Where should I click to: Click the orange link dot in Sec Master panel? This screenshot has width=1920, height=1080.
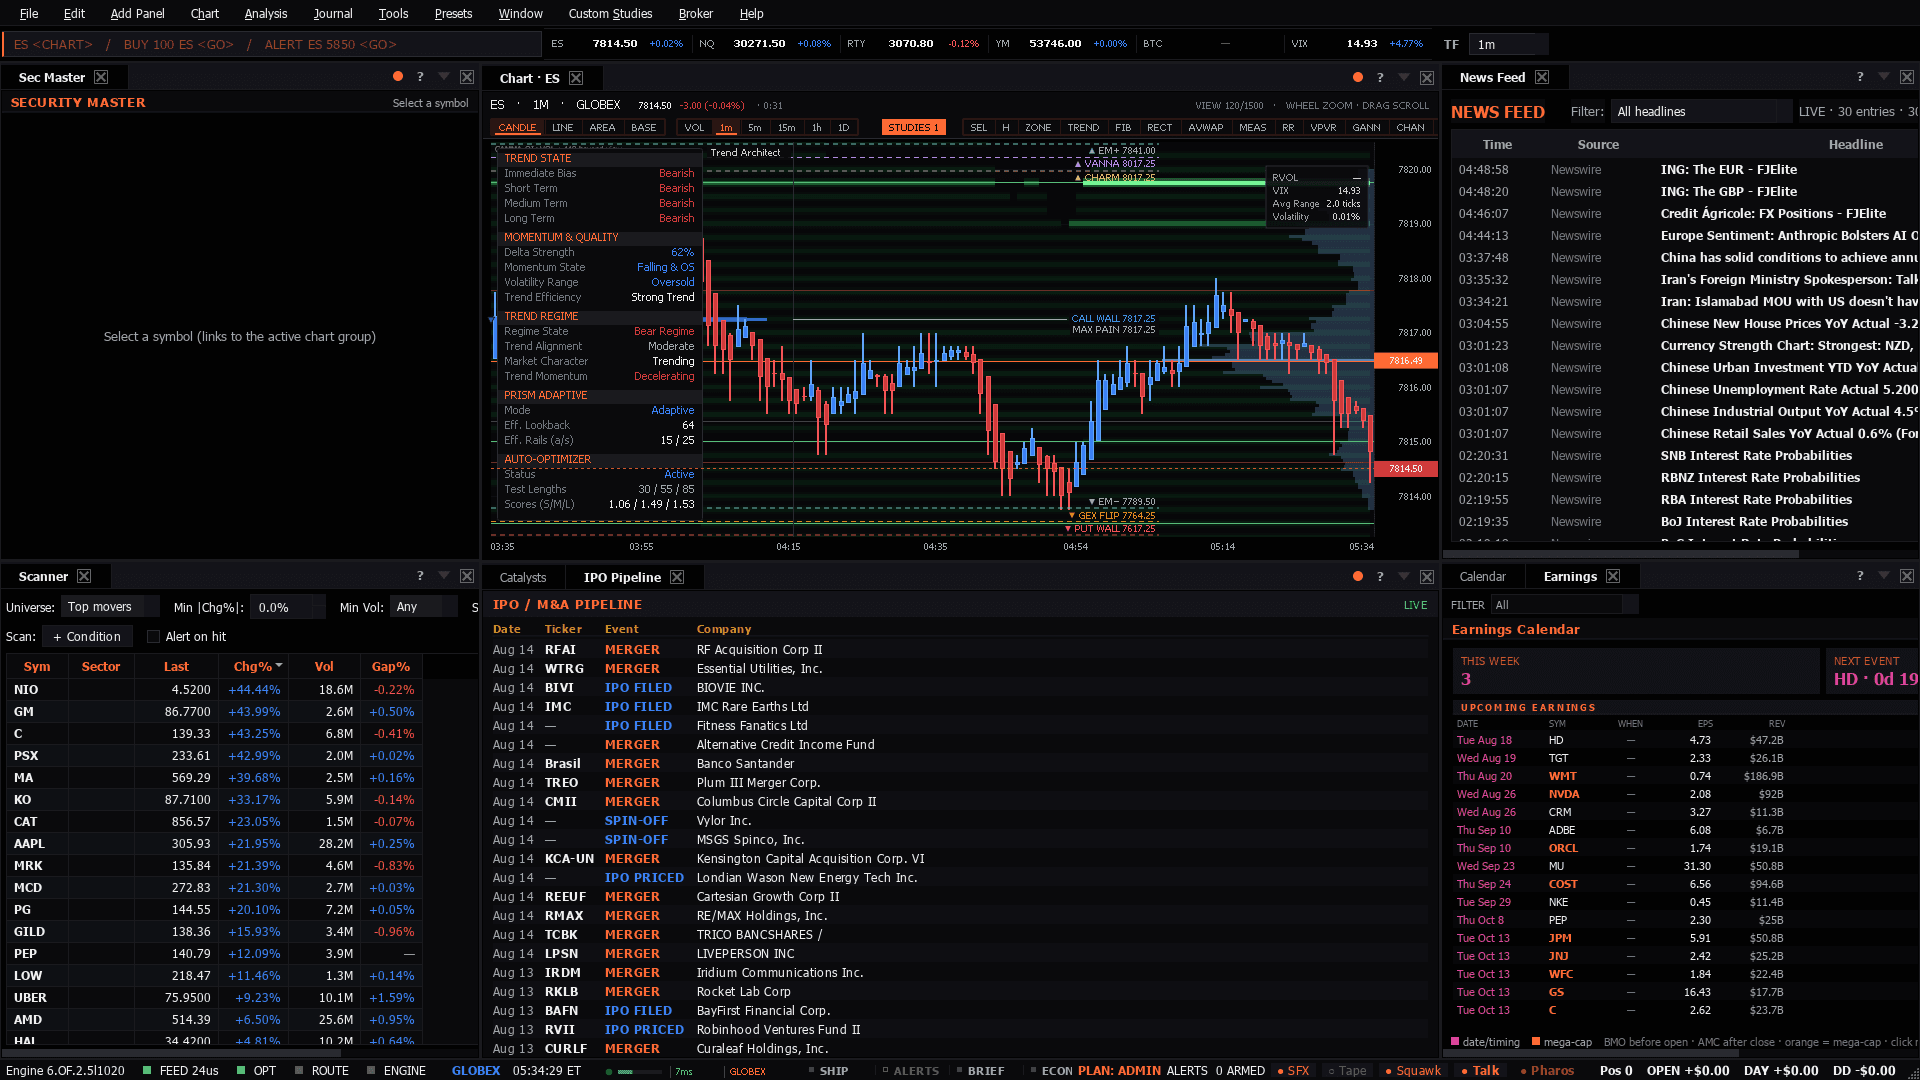pos(398,77)
